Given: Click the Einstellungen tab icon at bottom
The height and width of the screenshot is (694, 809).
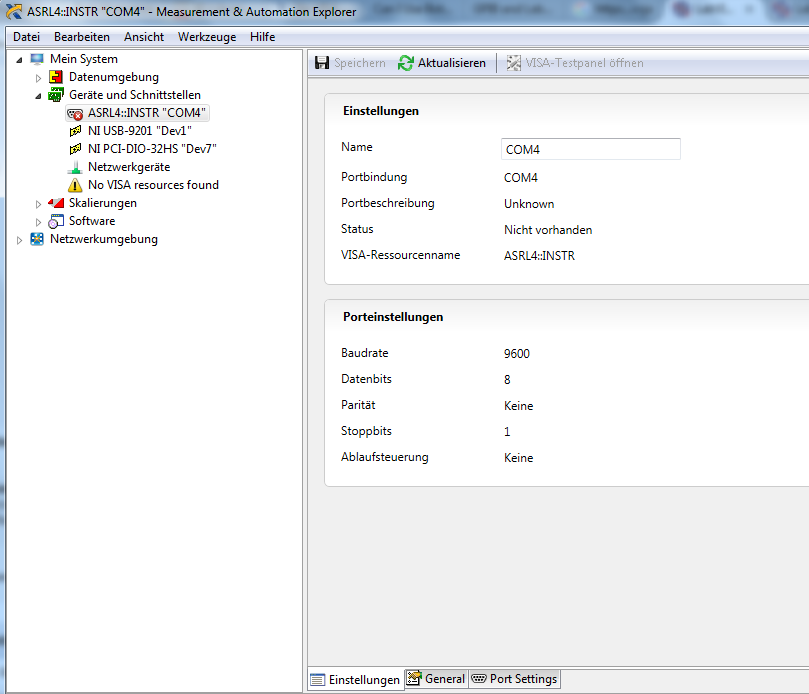Looking at the screenshot, I should click(x=317, y=680).
